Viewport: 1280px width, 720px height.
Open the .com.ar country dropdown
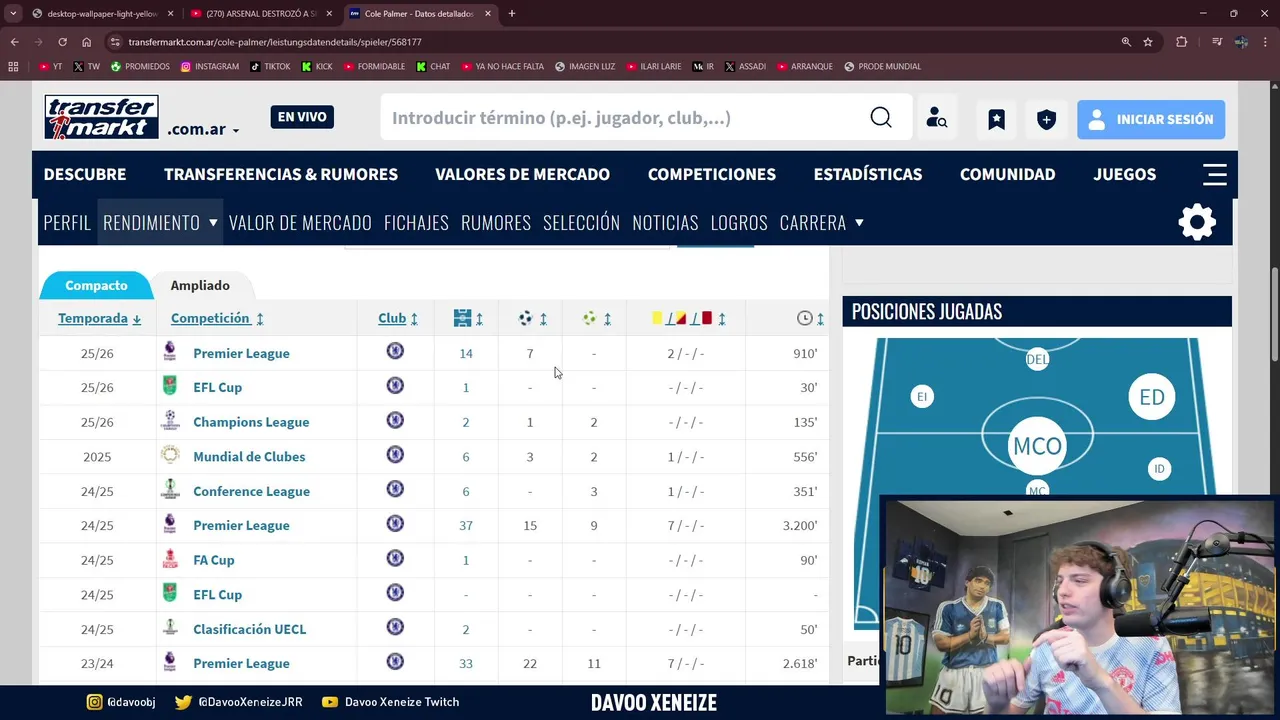203,130
